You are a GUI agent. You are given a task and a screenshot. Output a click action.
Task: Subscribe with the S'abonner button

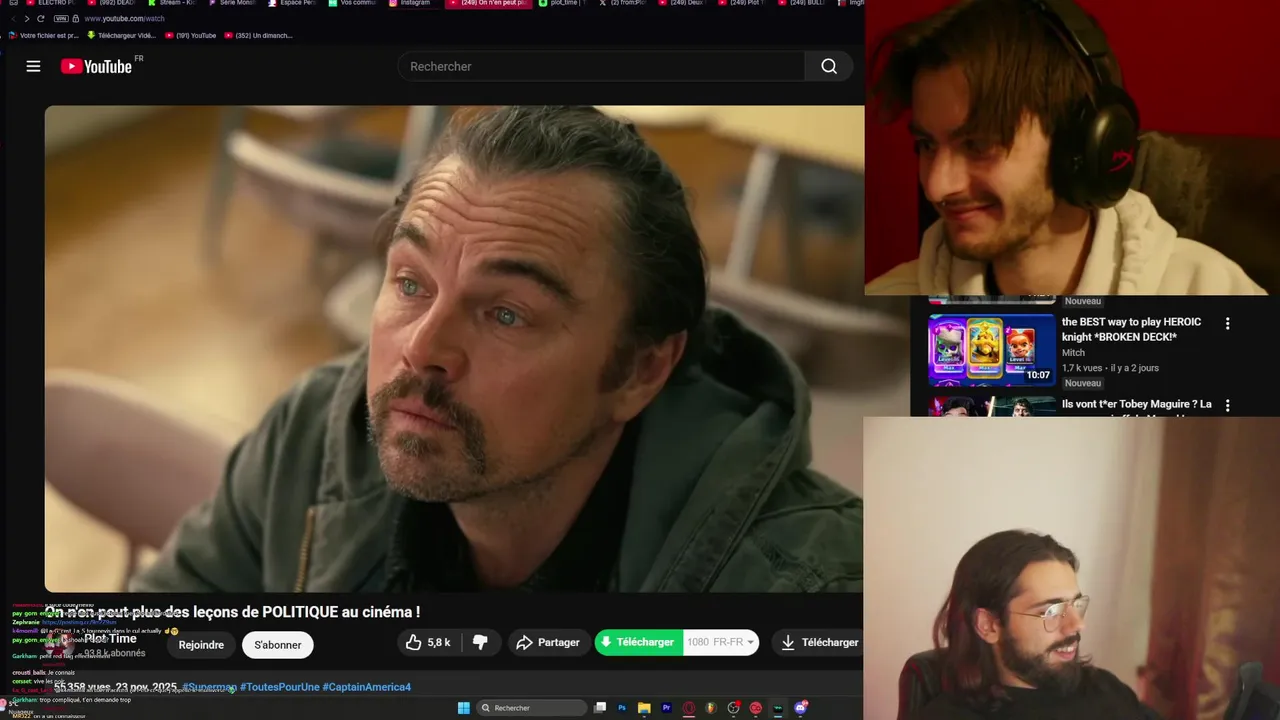click(278, 645)
